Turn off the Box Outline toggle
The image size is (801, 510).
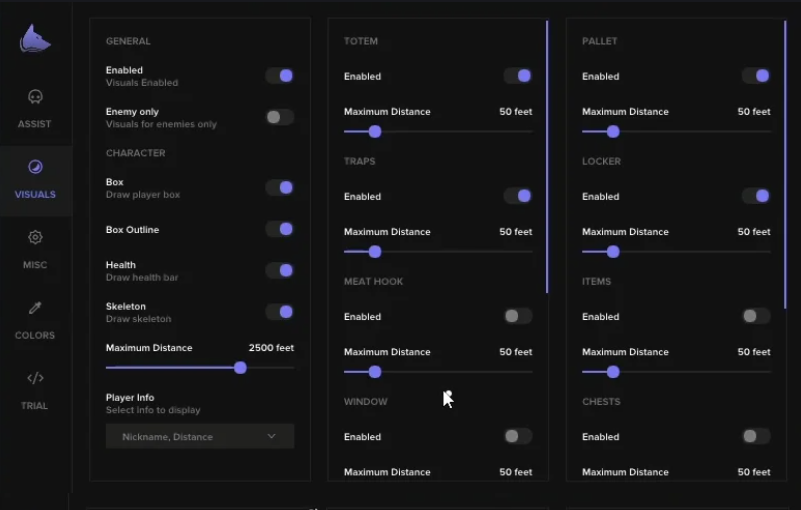(x=279, y=229)
